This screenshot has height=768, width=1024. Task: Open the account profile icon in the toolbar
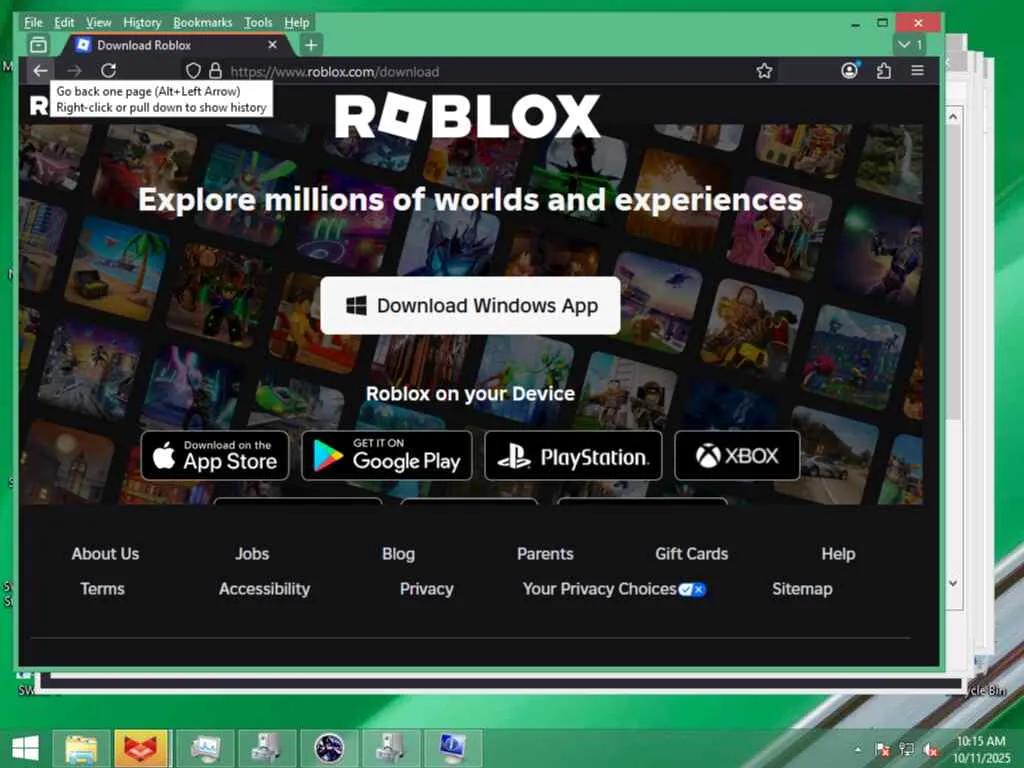[x=849, y=71]
